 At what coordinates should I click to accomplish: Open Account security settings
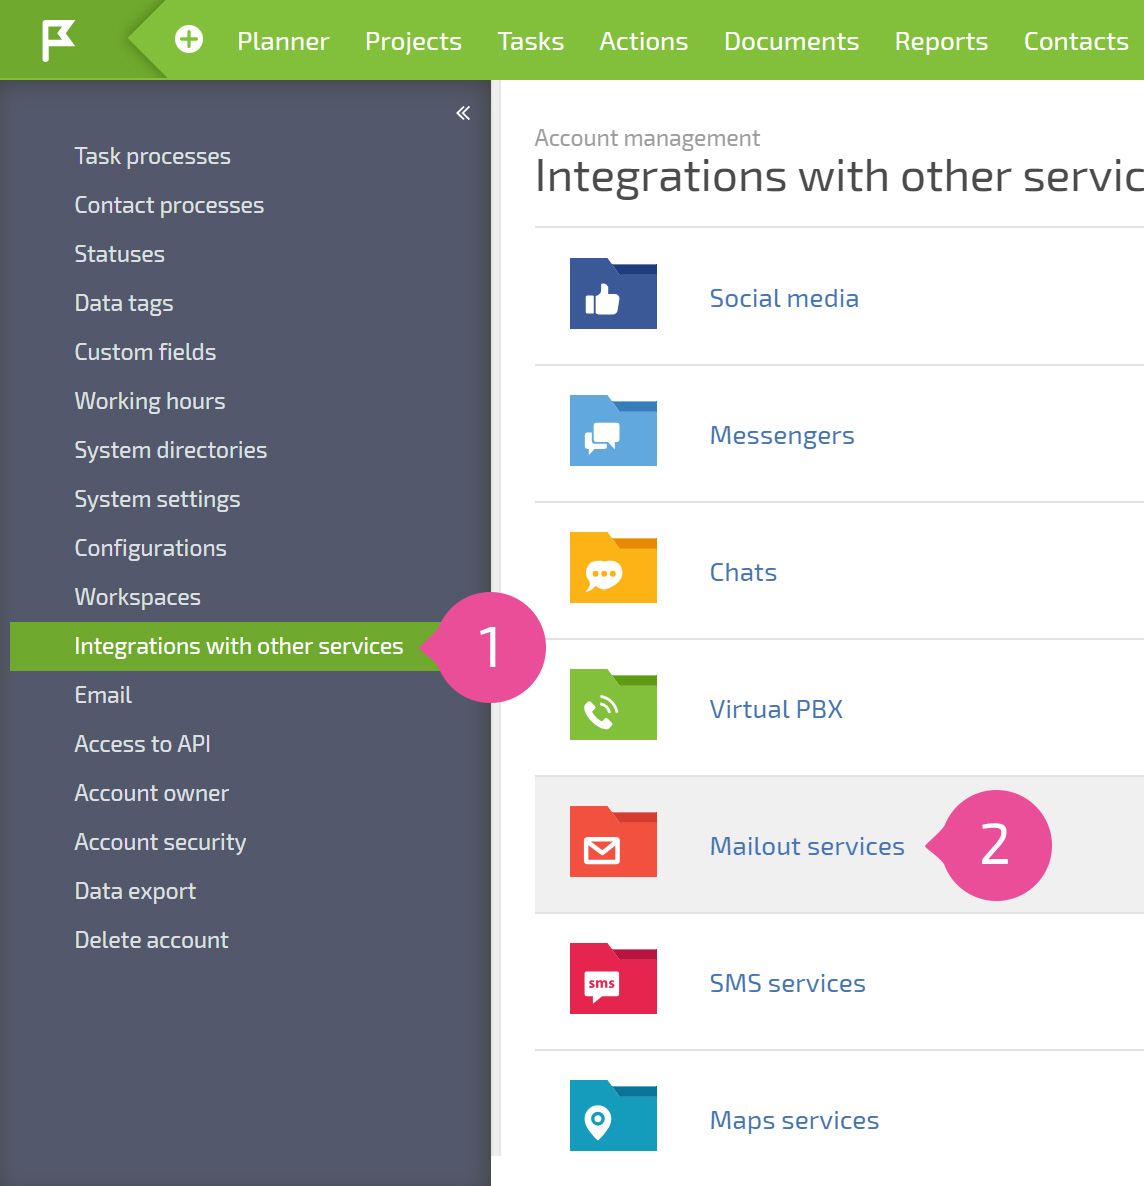pyautogui.click(x=160, y=842)
